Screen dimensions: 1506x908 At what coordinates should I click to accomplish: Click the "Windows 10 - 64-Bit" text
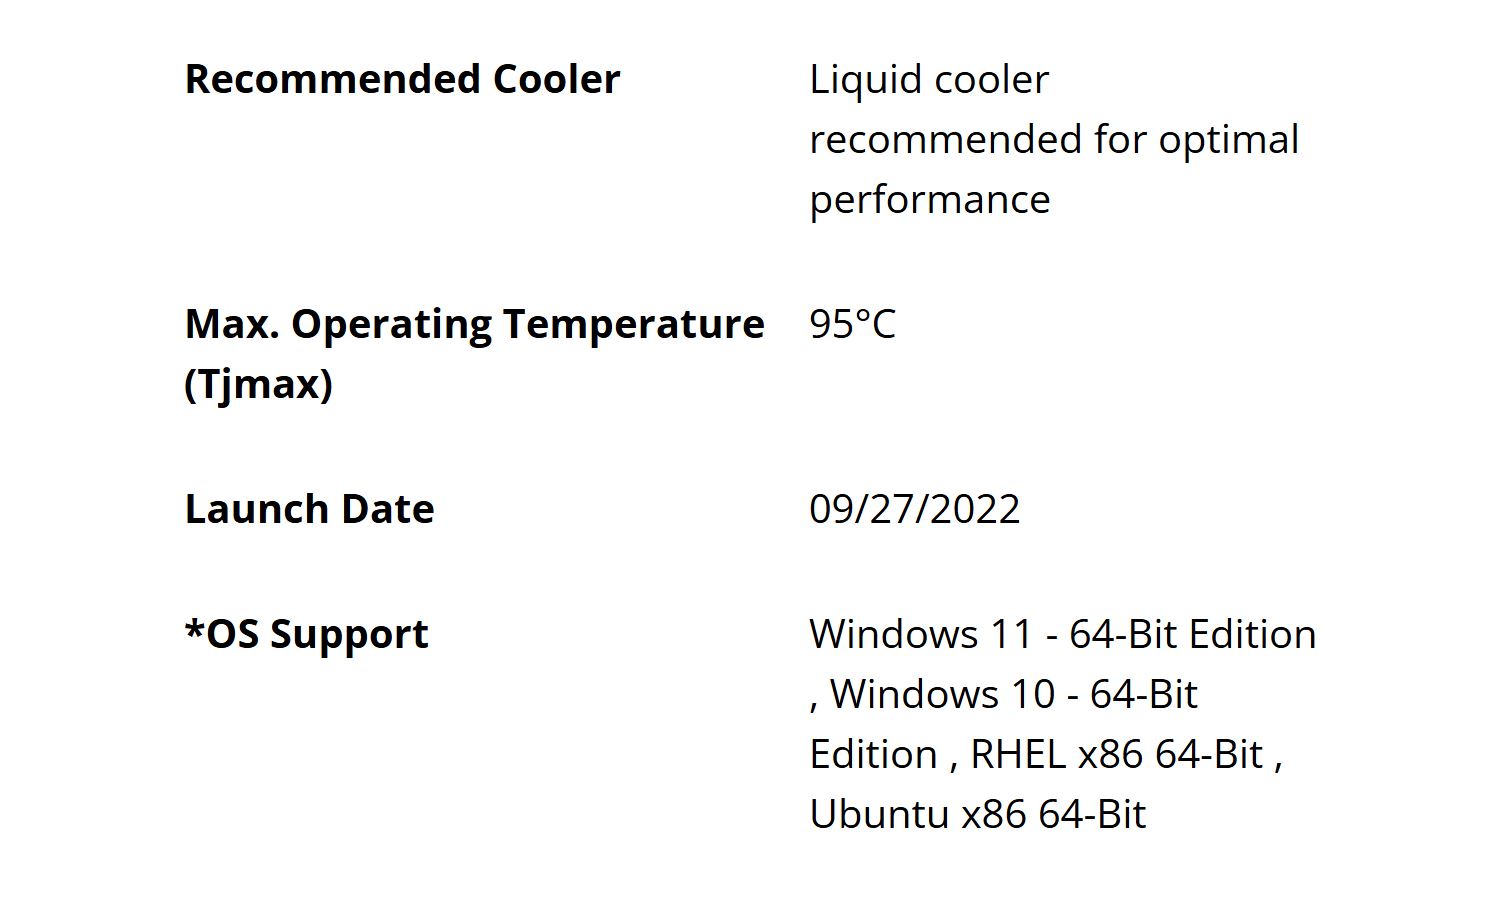1013,694
